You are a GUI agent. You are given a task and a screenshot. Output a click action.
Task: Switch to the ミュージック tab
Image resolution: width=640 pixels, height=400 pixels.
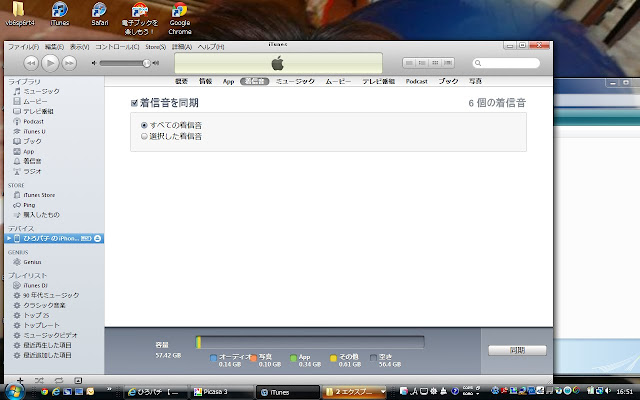[295, 81]
